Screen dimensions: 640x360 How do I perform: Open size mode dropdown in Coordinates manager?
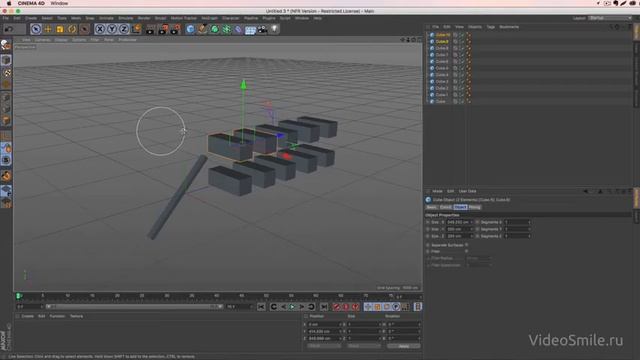pos(364,346)
